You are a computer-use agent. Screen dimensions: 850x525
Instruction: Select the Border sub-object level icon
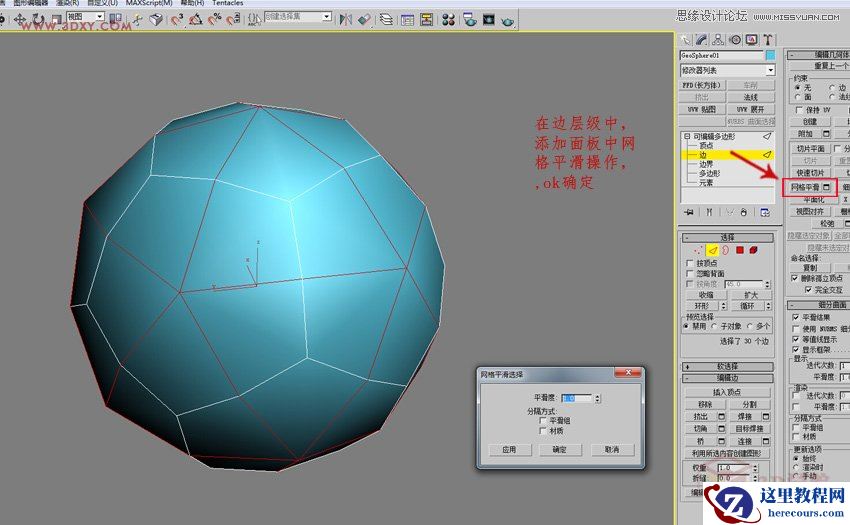pyautogui.click(x=725, y=250)
